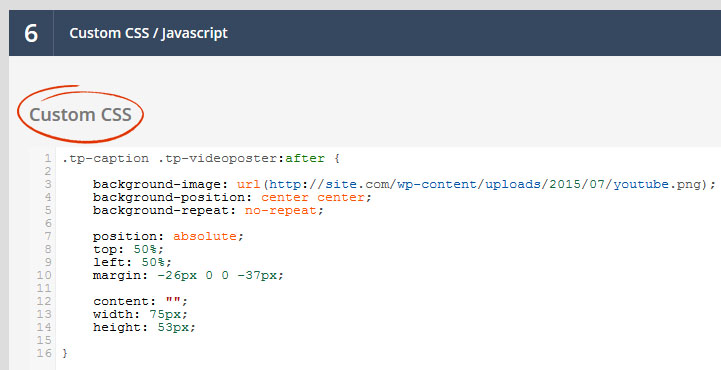The image size is (721, 370).
Task: Place cursor after top: 50% line
Action: [165, 250]
